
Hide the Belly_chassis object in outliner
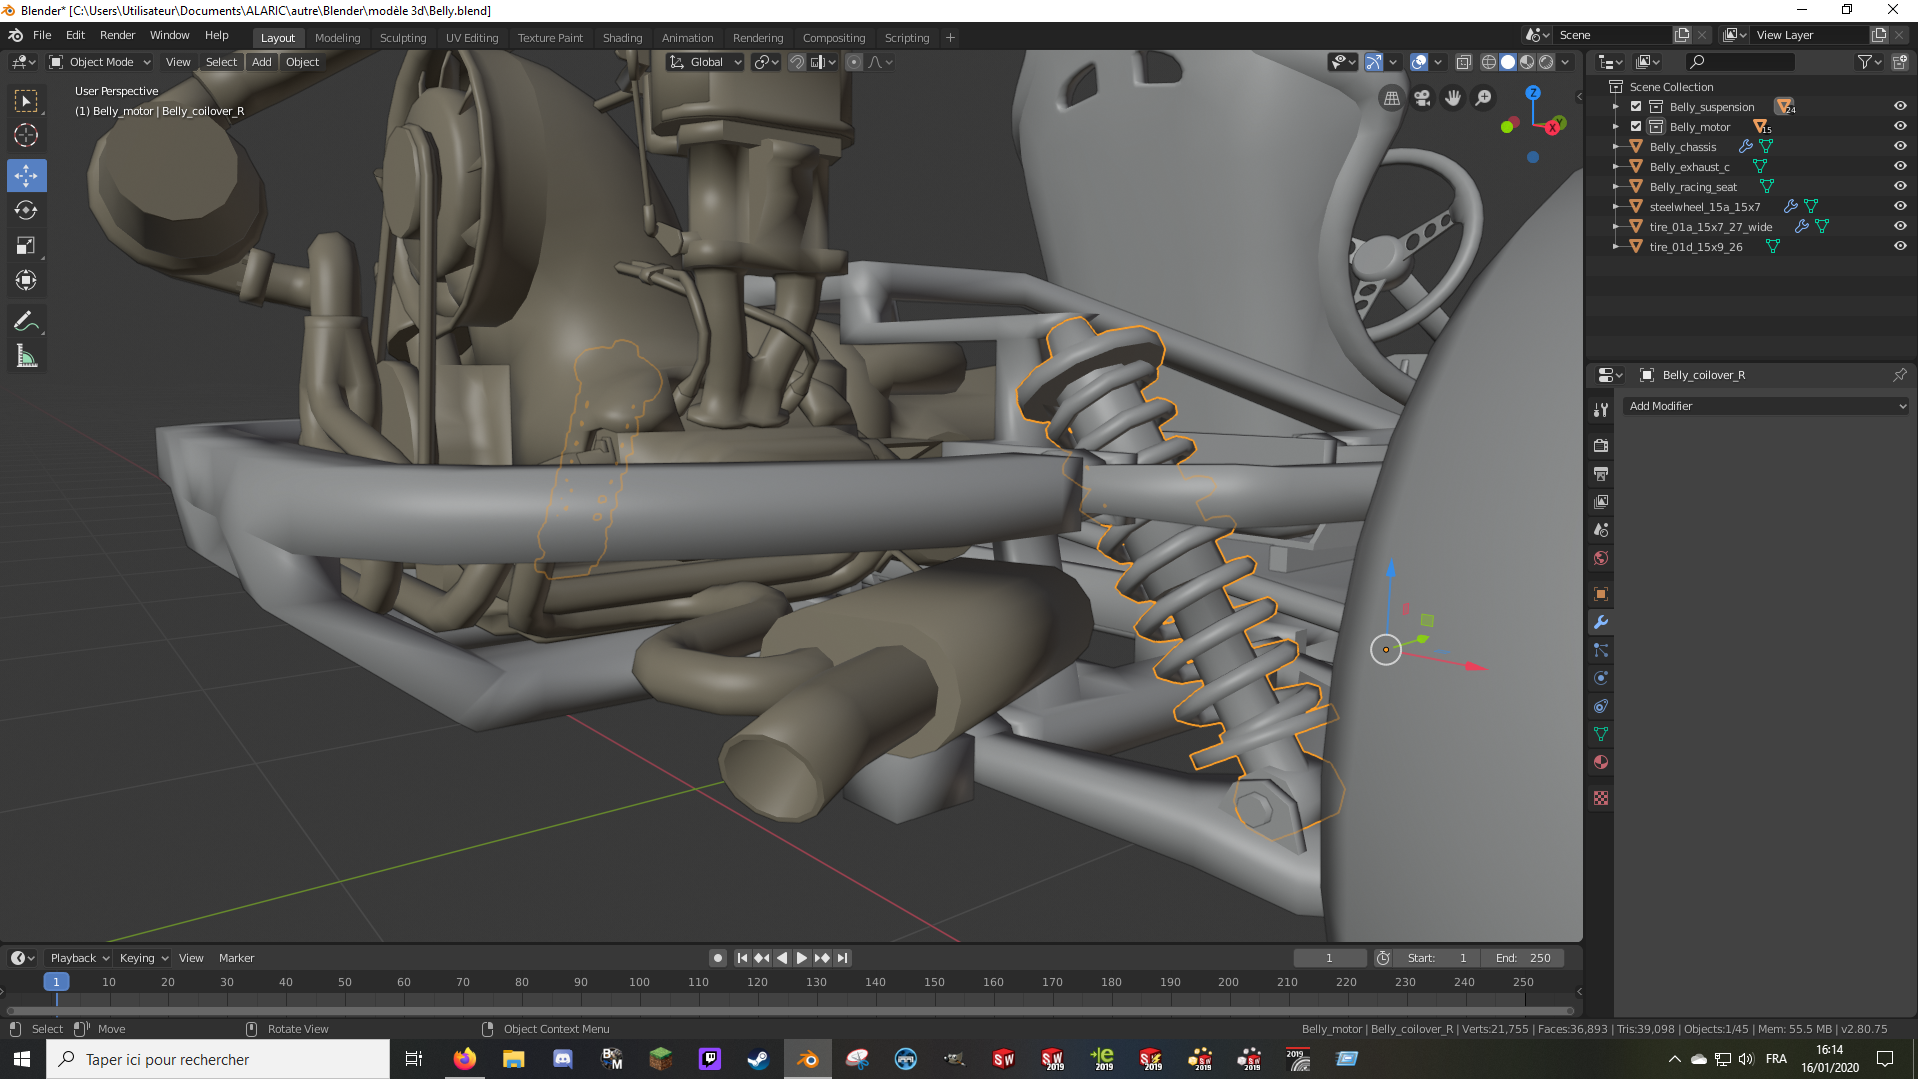(x=1899, y=147)
